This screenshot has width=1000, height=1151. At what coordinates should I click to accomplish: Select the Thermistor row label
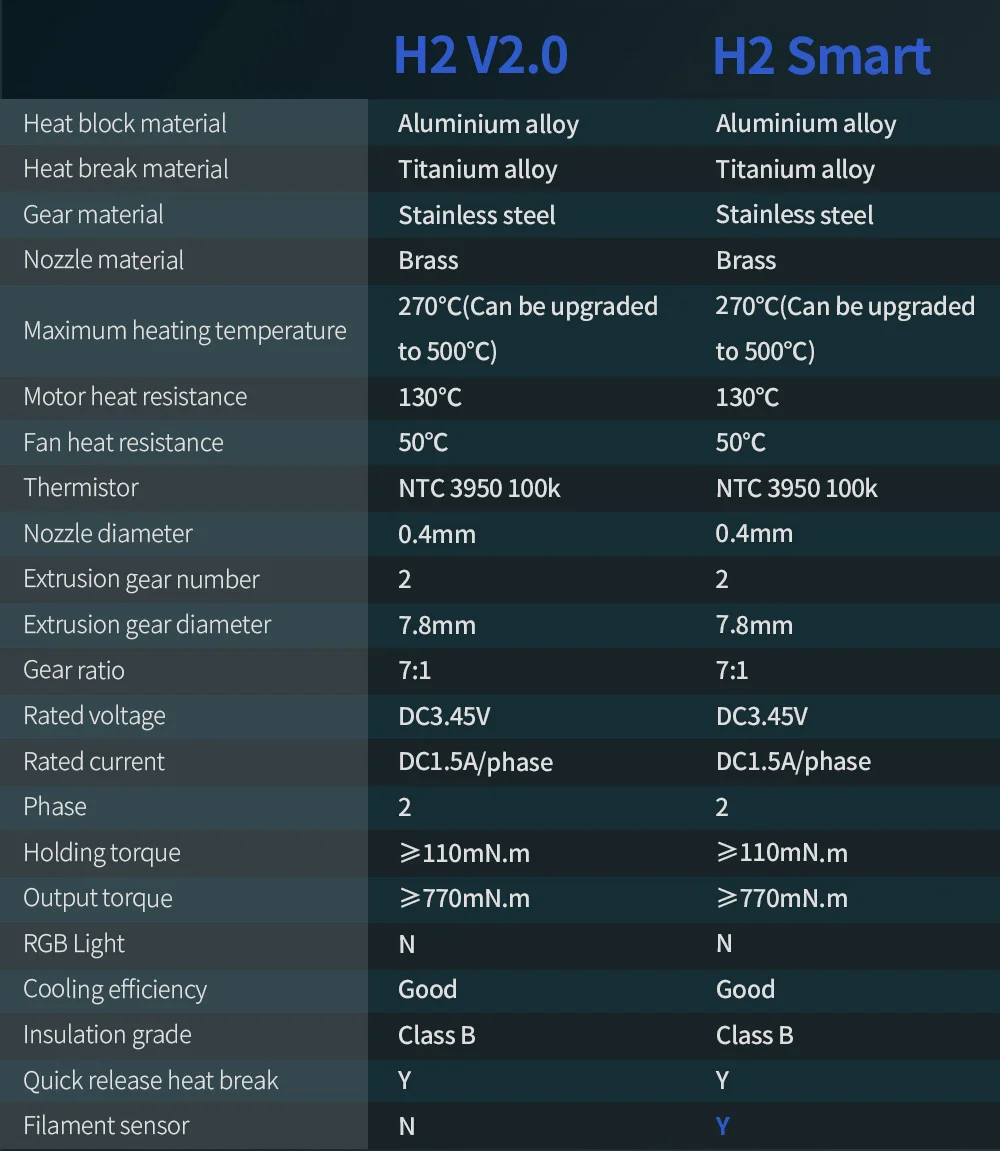pyautogui.click(x=81, y=487)
